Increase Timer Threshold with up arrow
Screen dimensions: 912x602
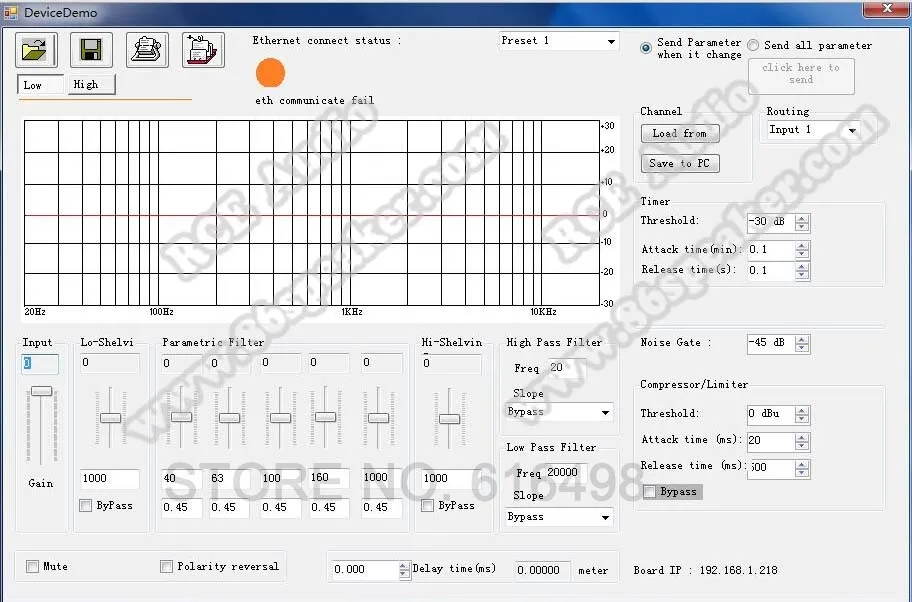pyautogui.click(x=802, y=218)
